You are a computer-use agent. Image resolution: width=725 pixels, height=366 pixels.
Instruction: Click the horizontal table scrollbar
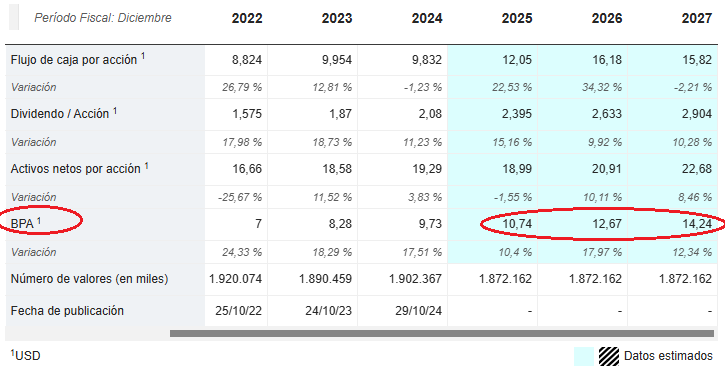tap(442, 333)
